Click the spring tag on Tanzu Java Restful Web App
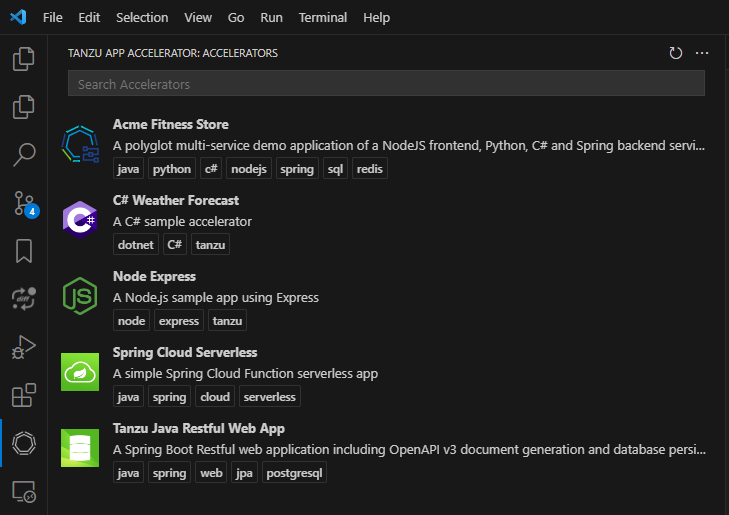This screenshot has height=515, width=729. click(169, 473)
